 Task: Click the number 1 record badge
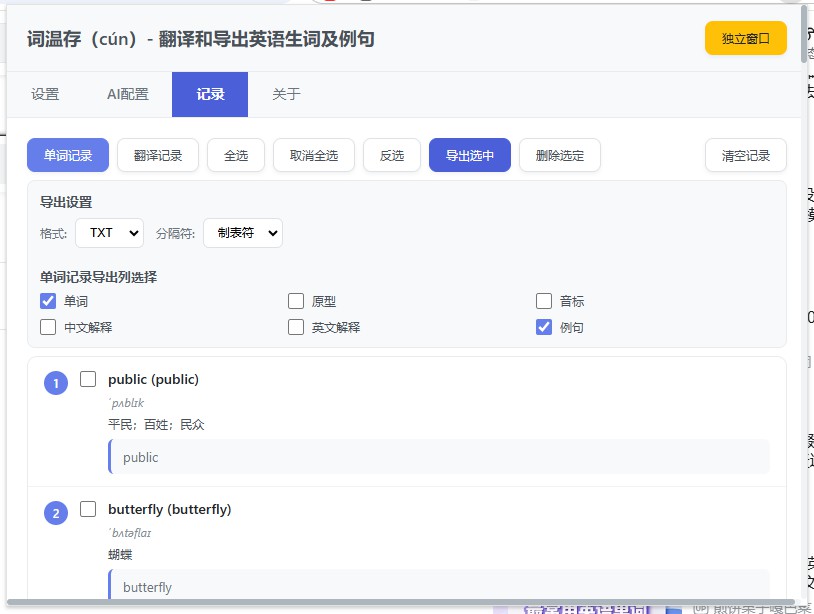tap(56, 384)
